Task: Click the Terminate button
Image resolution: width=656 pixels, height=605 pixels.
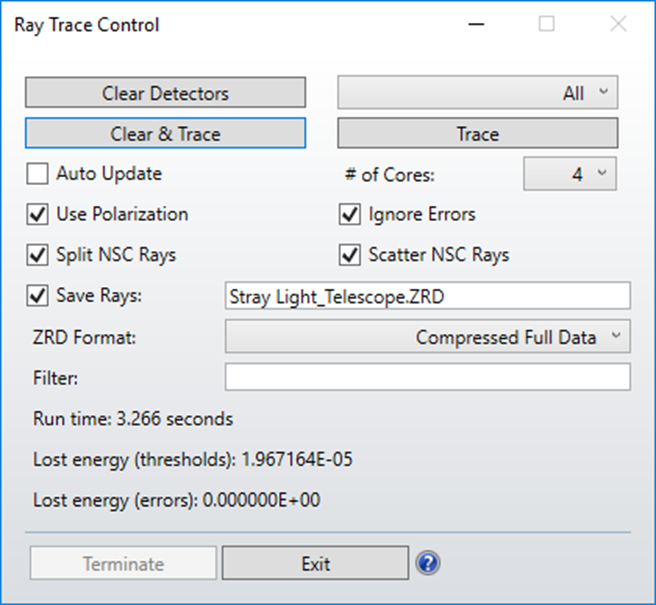Action: click(123, 564)
